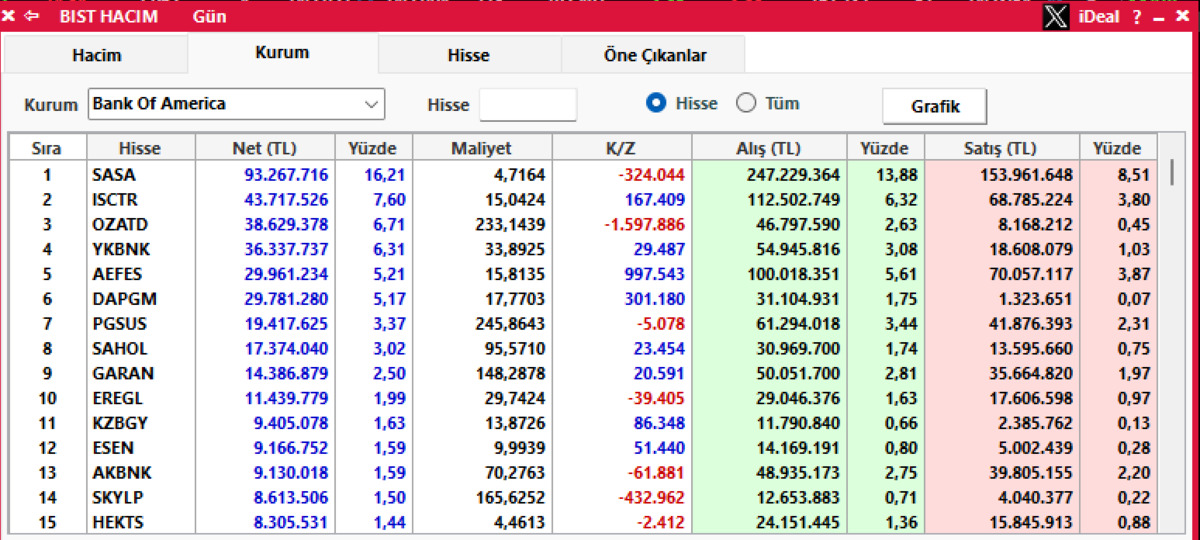Screen dimensions: 1200x540
Task: Select the Tüm radio button
Action: pyautogui.click(x=746, y=103)
